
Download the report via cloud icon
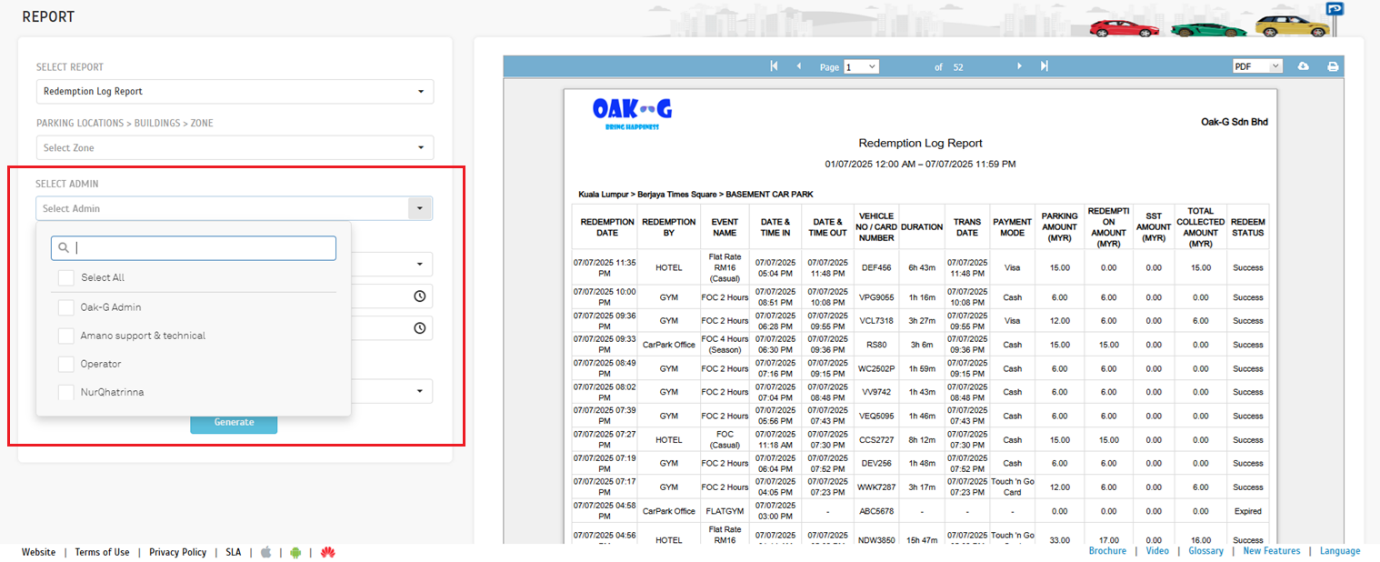pos(1303,66)
